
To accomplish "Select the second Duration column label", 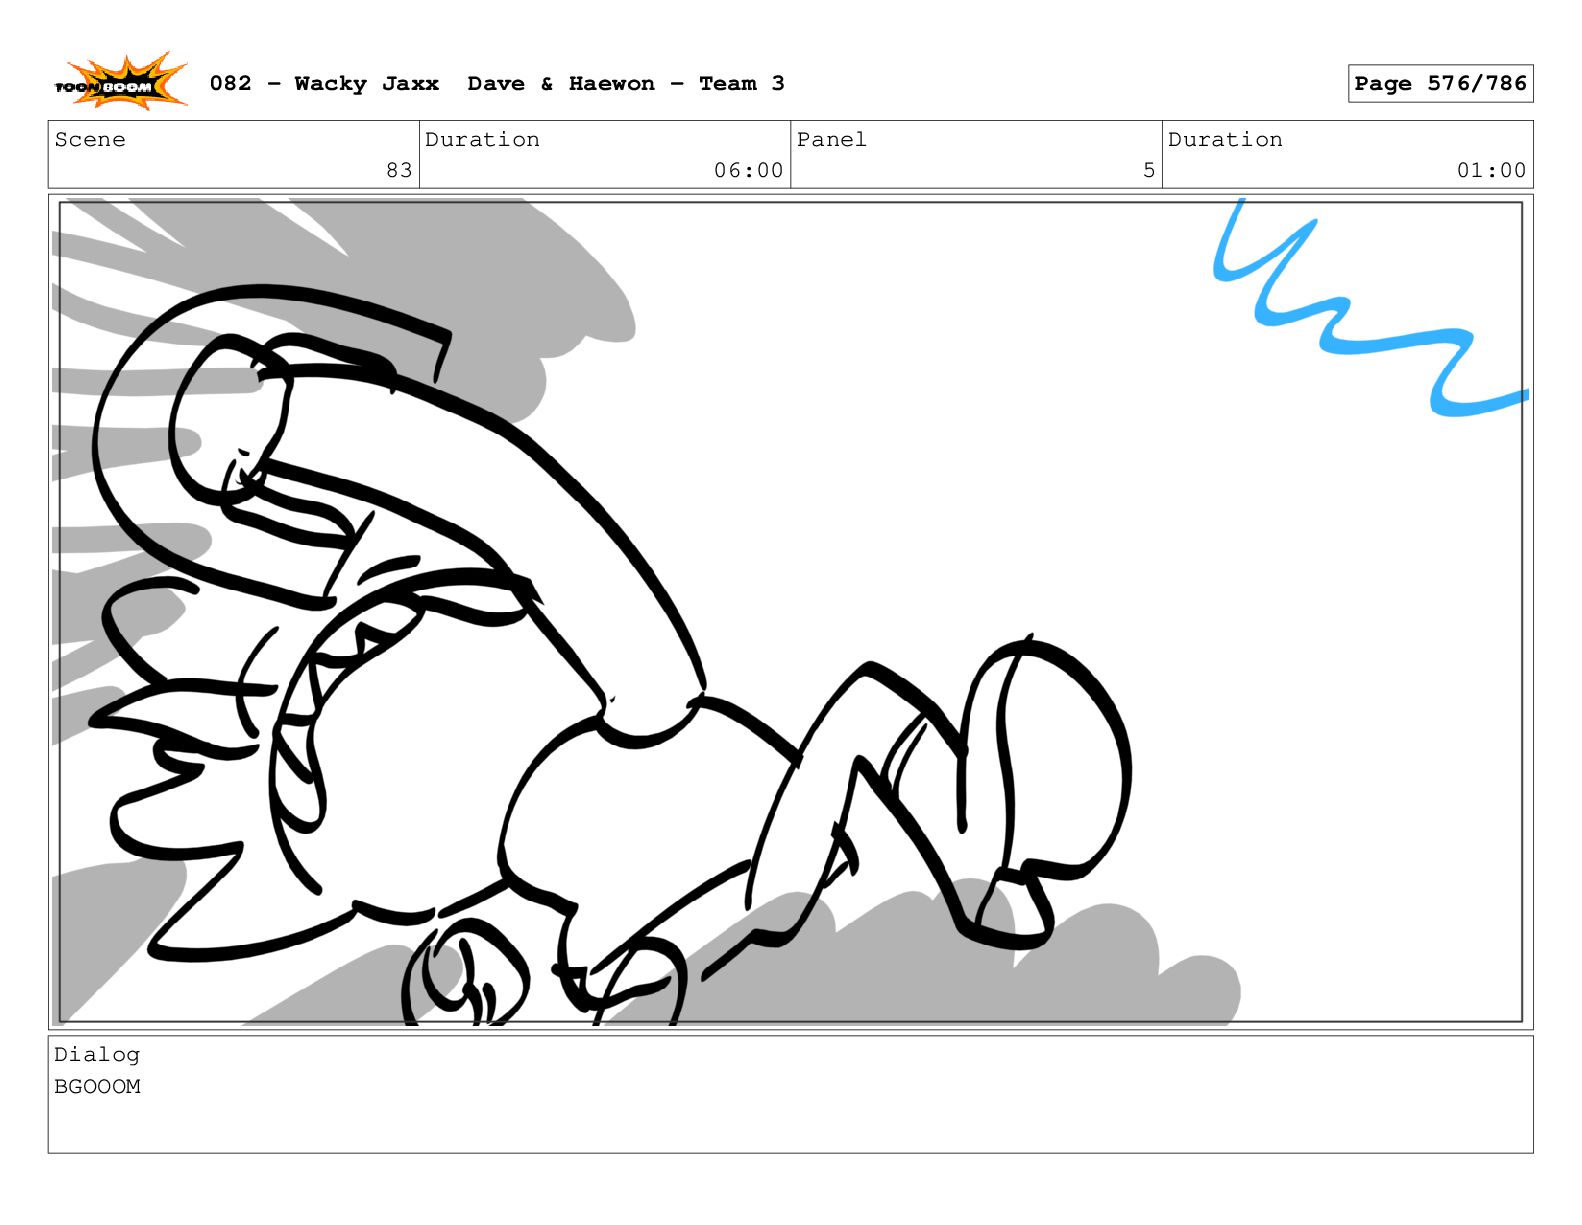I will [x=1225, y=140].
